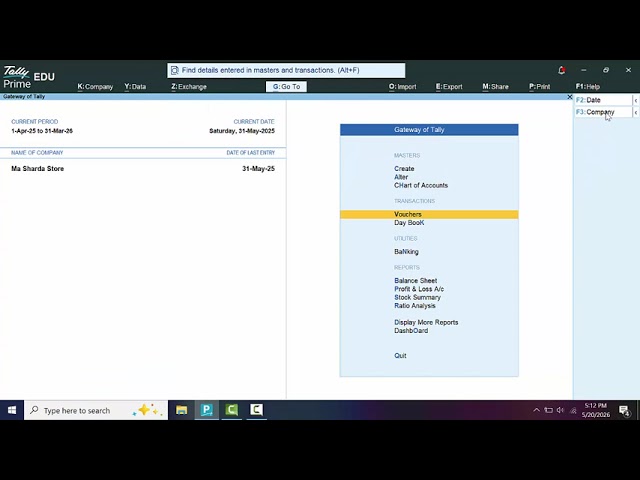Click the search icon in Find bar

pyautogui.click(x=175, y=70)
